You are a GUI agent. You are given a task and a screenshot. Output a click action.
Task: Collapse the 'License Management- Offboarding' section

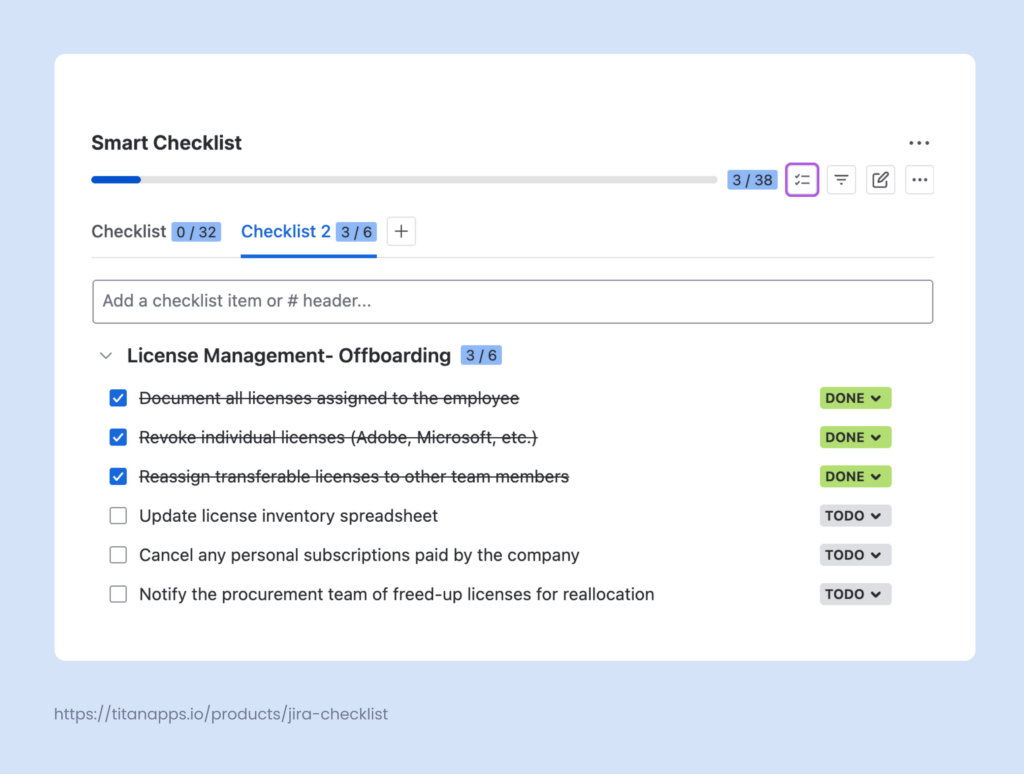coord(106,355)
